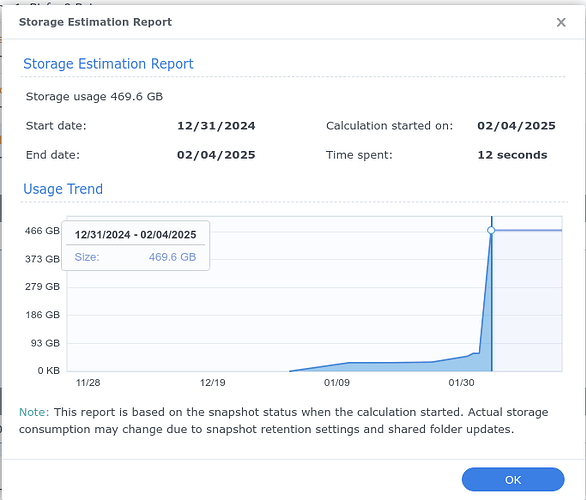Click the End date value 02/04/2025
Image resolution: width=586 pixels, height=500 pixels.
216,155
